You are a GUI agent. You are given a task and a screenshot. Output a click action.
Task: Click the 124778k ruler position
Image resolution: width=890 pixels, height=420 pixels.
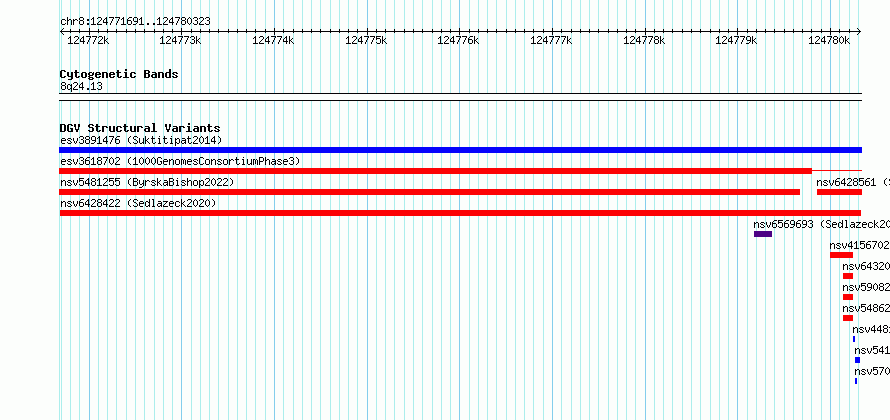644,40
